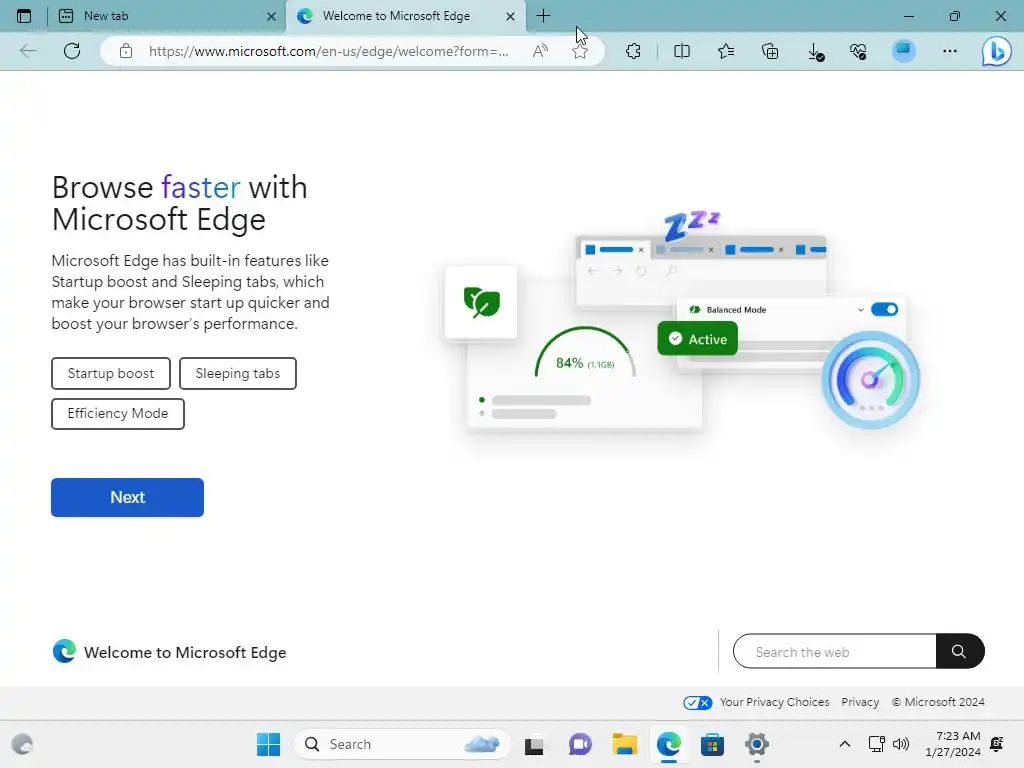The image size is (1024, 768).
Task: Select the Welcome to Microsoft Edge tab
Action: point(406,16)
